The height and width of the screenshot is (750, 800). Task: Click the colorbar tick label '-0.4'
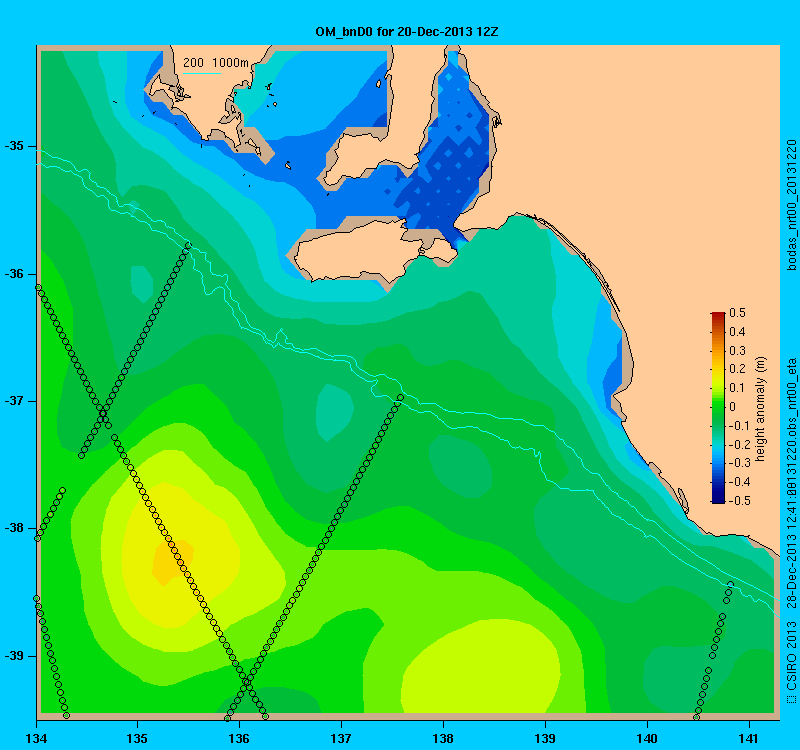pyautogui.click(x=739, y=482)
